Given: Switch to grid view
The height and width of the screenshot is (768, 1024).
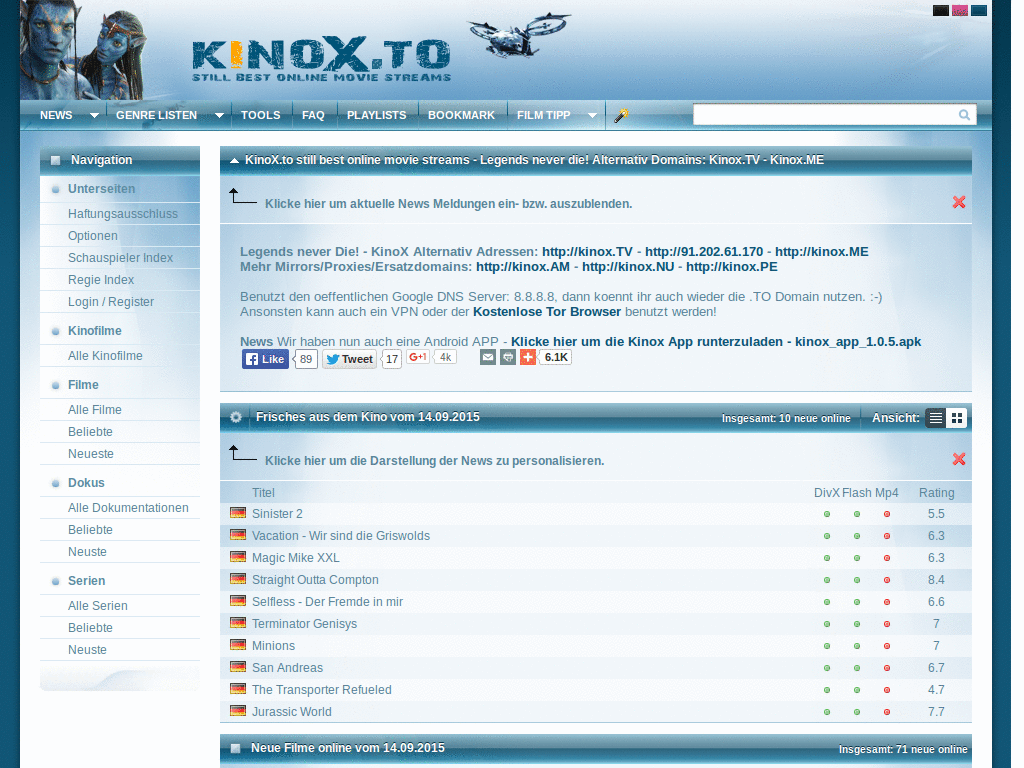Looking at the screenshot, I should click(x=957, y=418).
